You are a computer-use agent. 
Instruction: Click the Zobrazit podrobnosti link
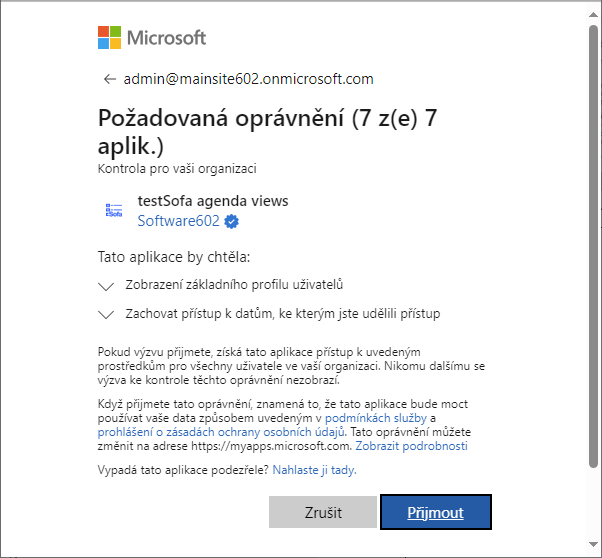coord(412,446)
